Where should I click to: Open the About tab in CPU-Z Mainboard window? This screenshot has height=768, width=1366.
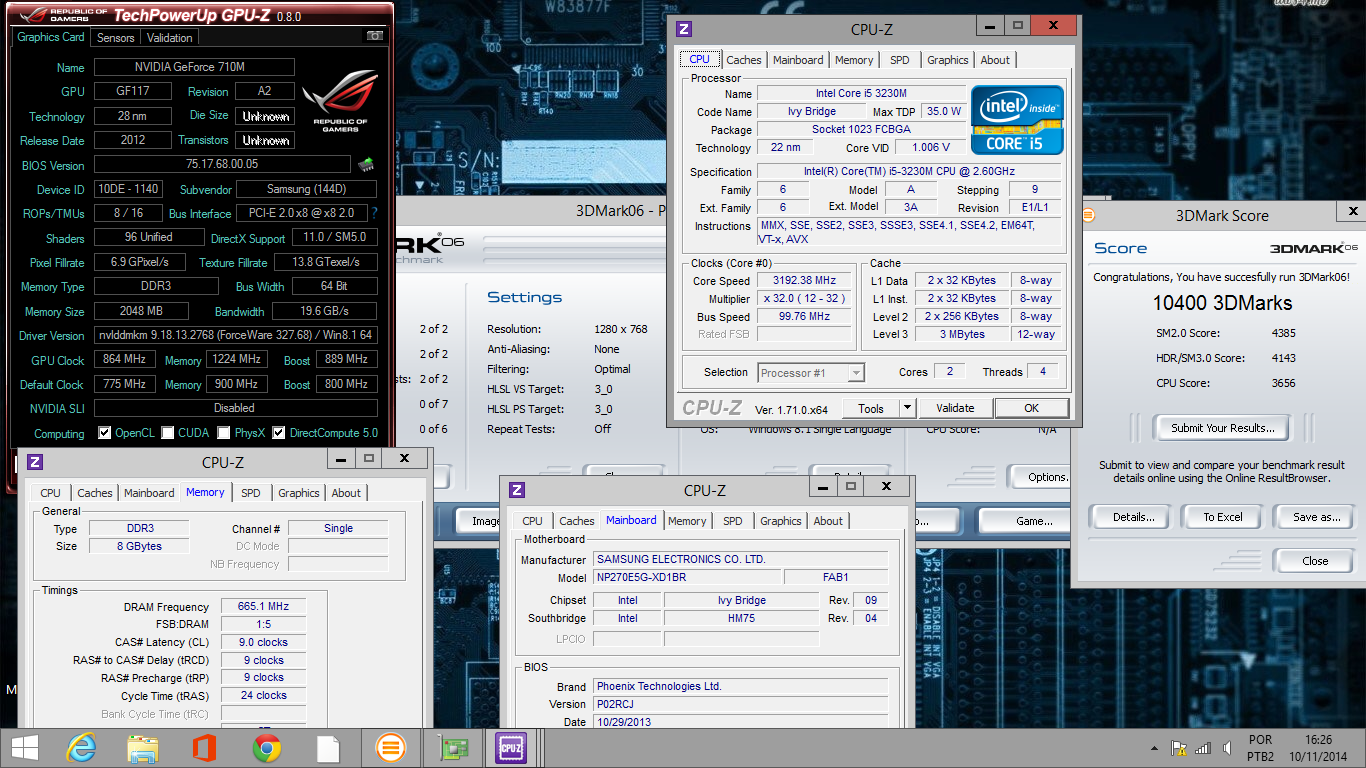point(828,521)
